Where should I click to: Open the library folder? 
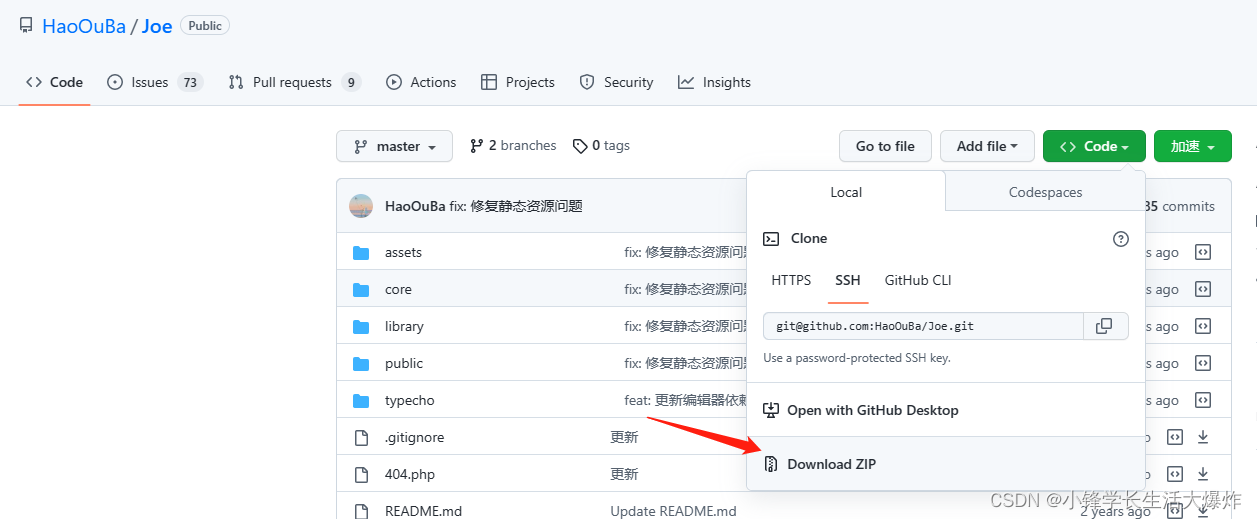[404, 326]
